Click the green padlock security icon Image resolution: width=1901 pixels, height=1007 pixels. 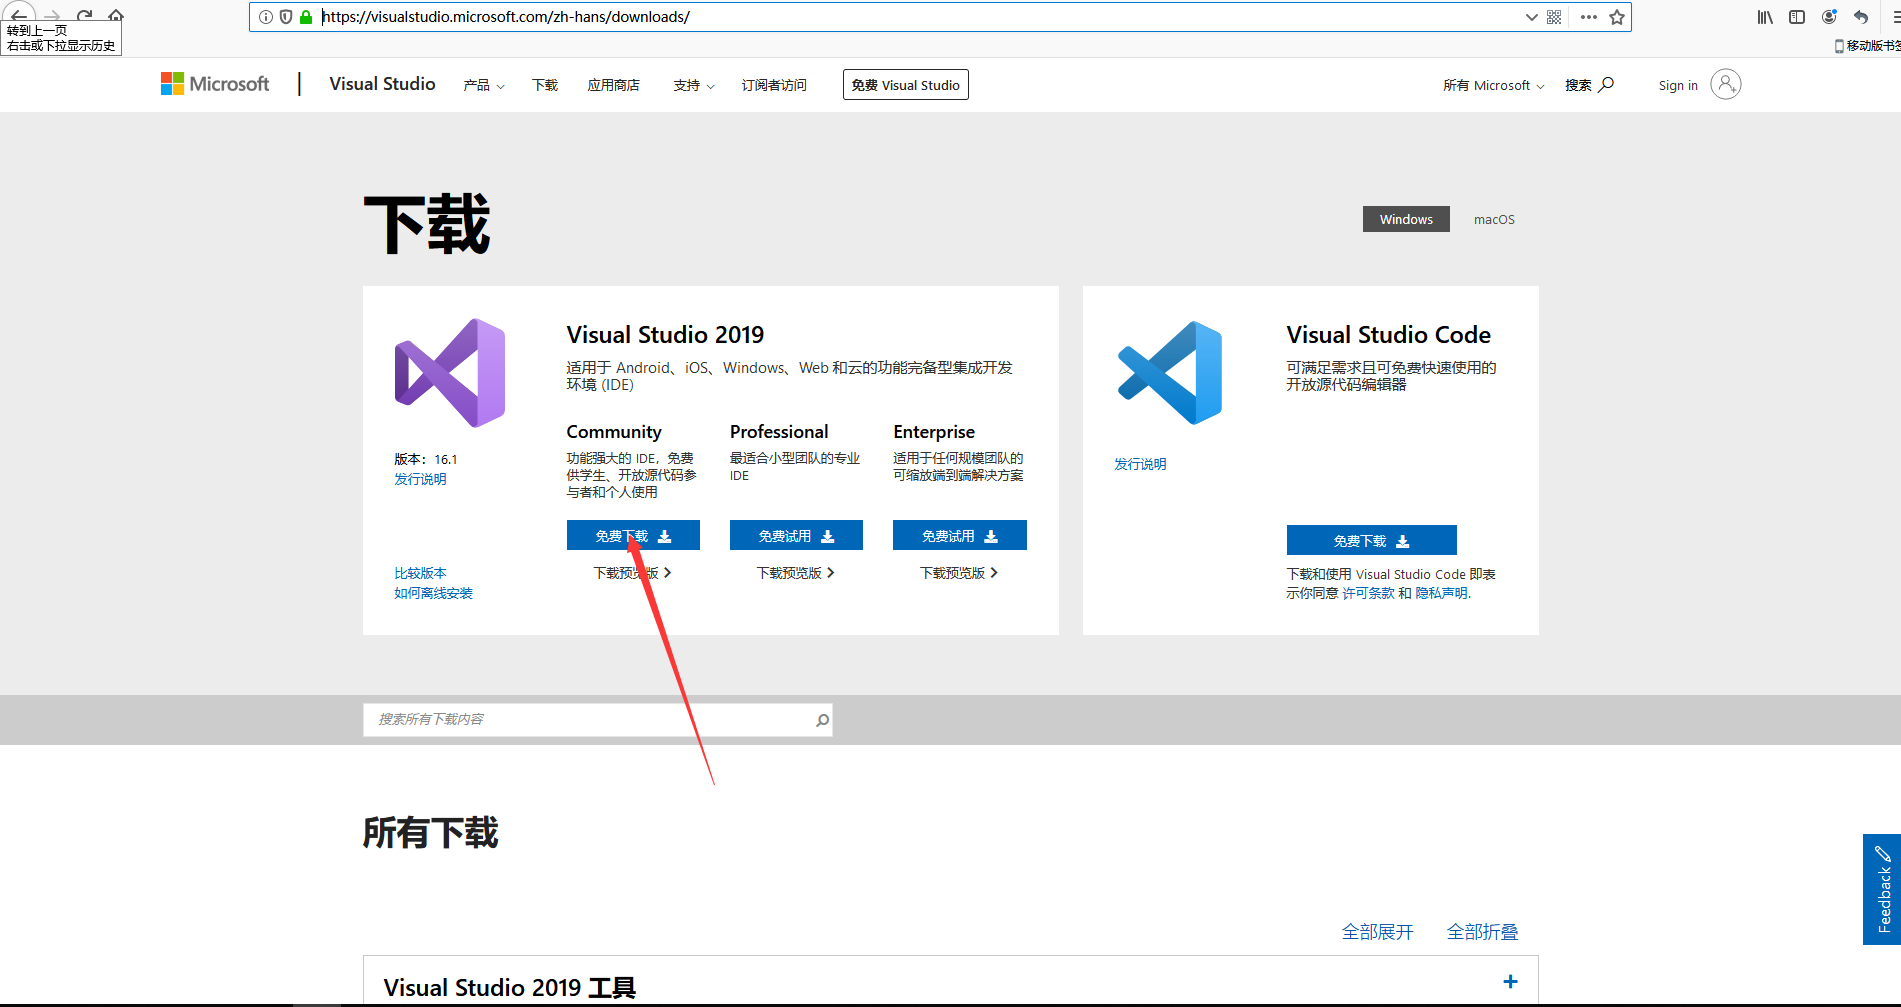click(306, 17)
